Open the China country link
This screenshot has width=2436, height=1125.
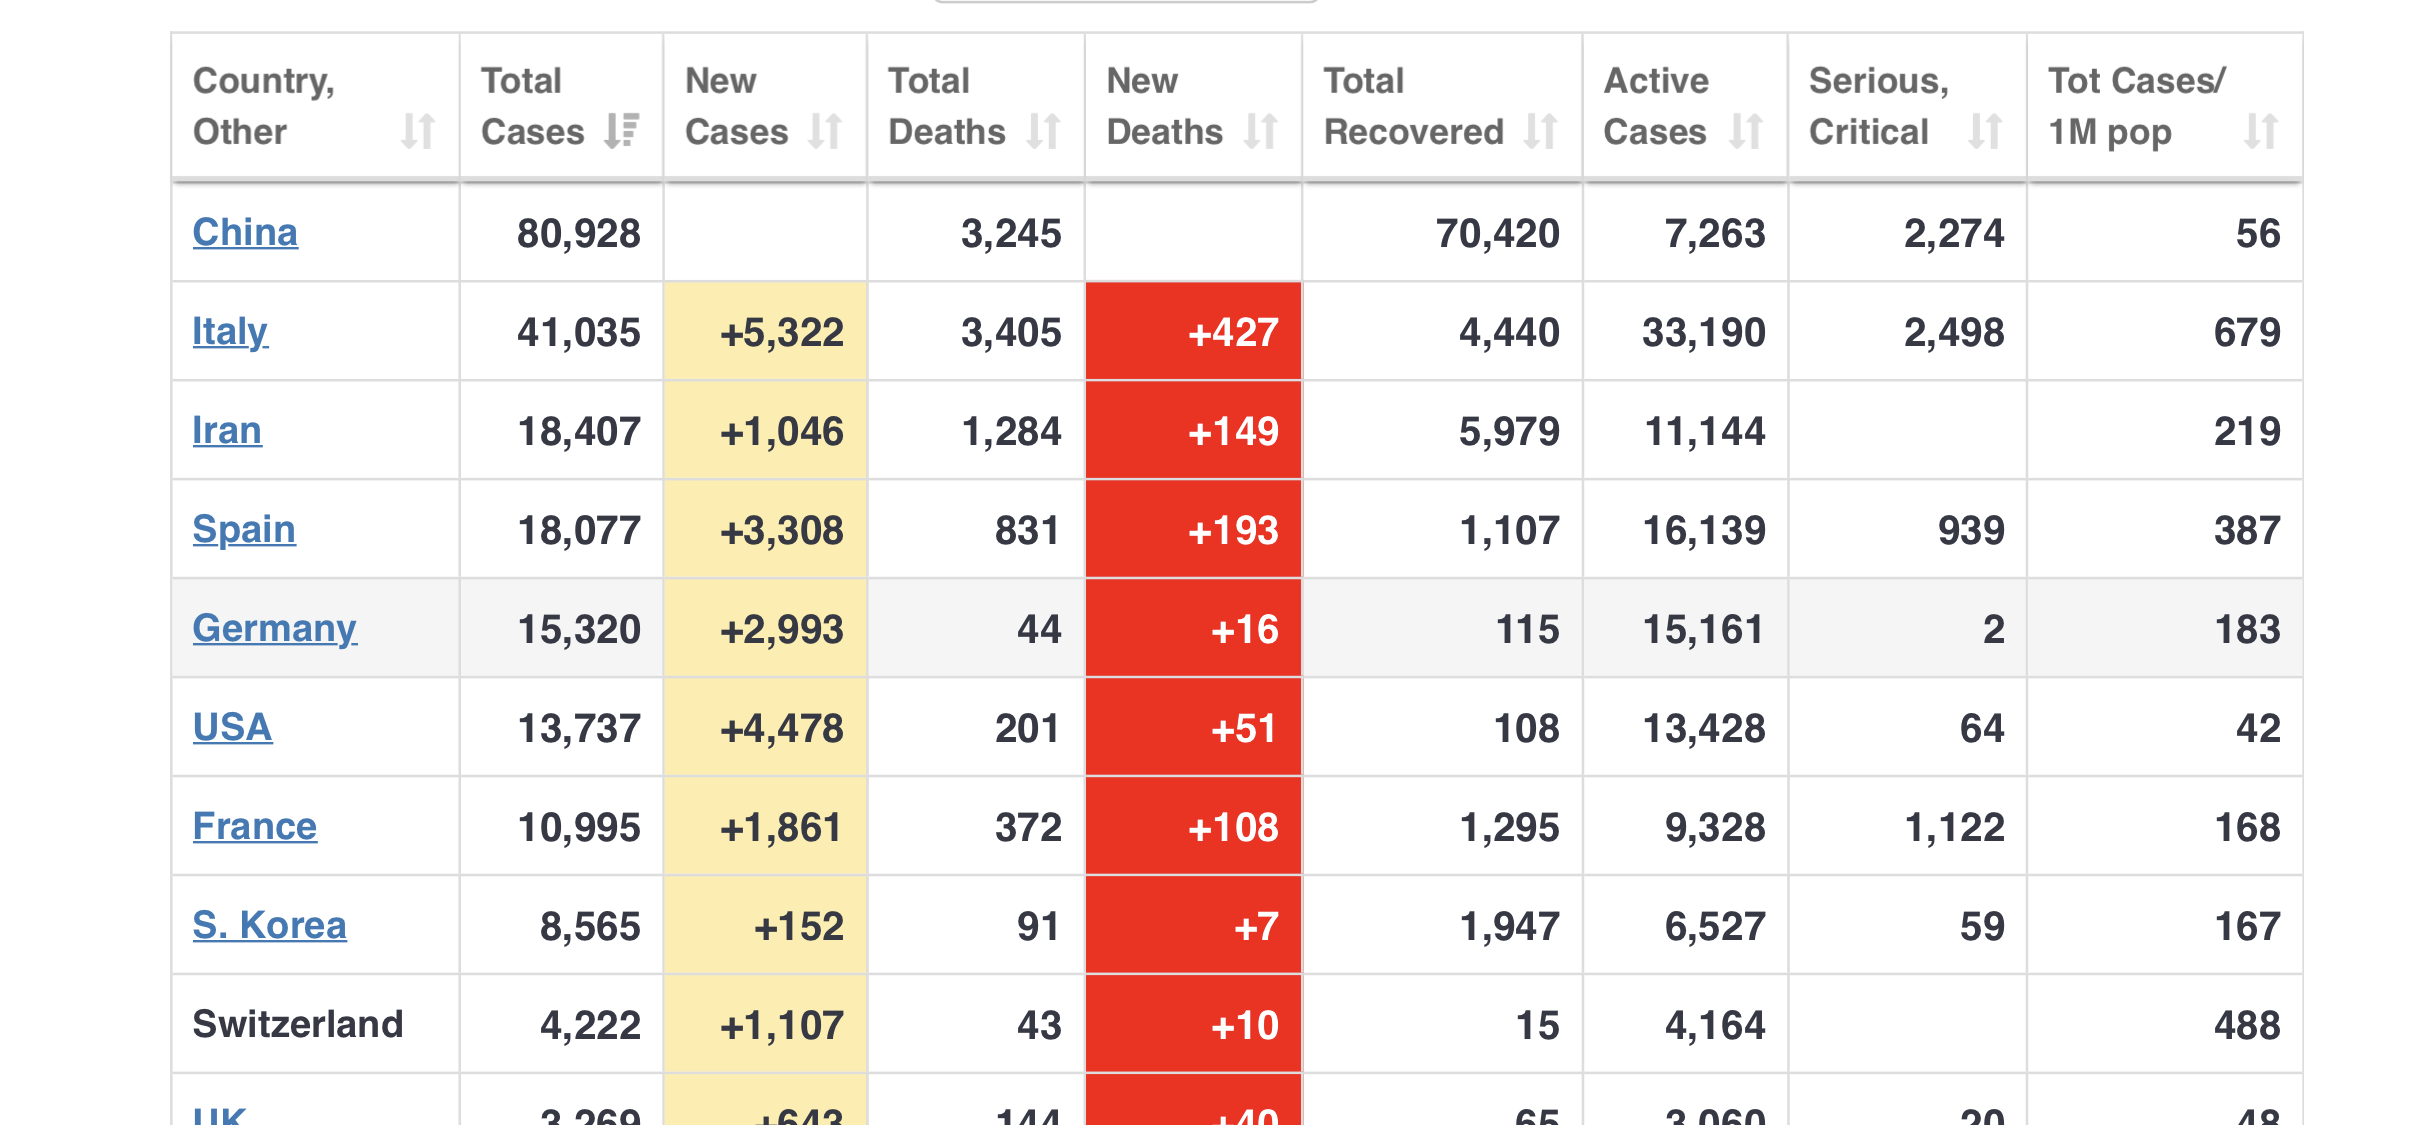pyautogui.click(x=245, y=232)
